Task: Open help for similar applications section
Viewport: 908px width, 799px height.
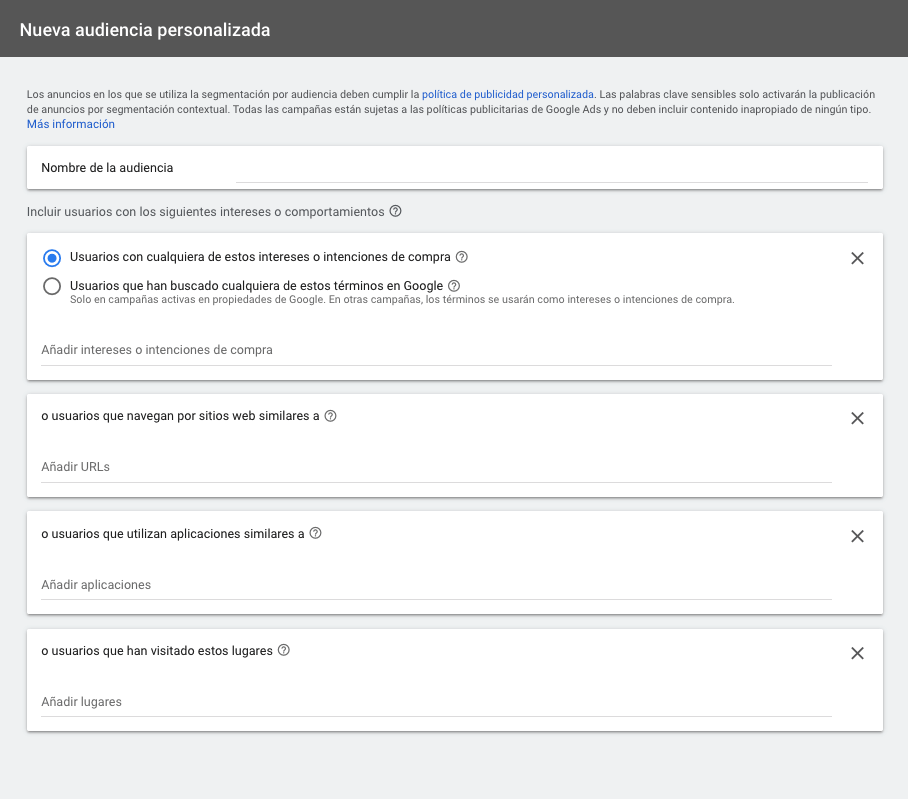Action: click(x=315, y=533)
